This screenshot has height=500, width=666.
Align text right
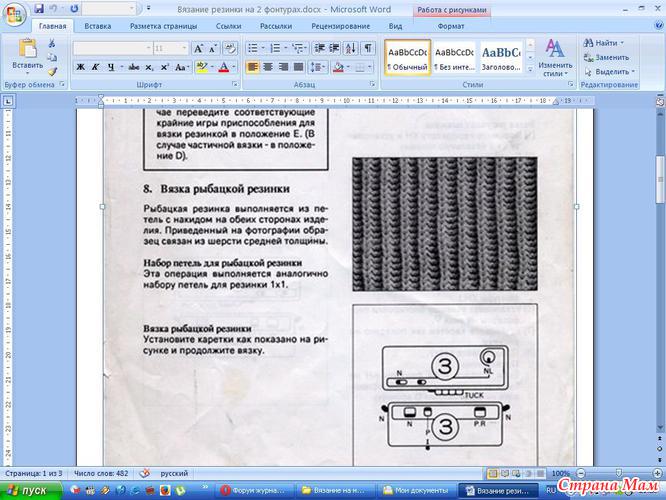point(283,67)
